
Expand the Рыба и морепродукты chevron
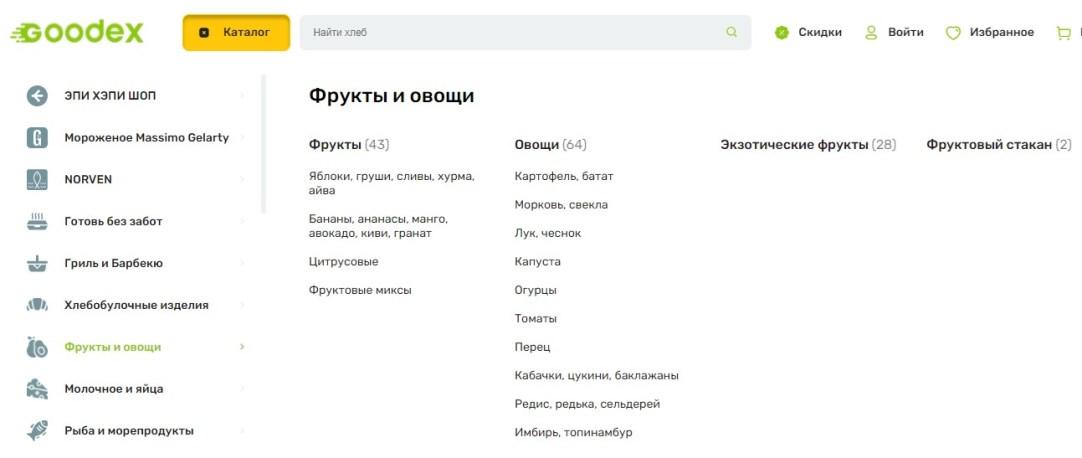coord(242,431)
